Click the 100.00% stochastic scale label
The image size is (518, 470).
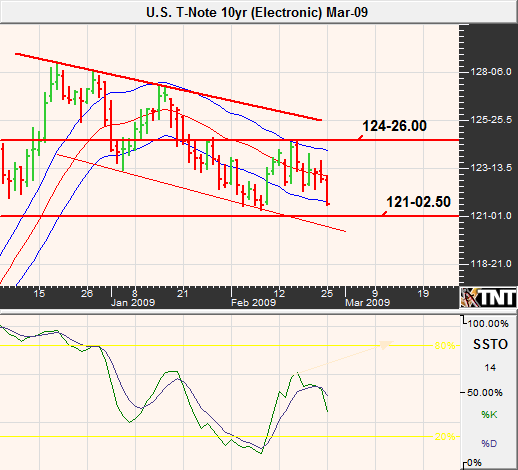pyautogui.click(x=488, y=324)
